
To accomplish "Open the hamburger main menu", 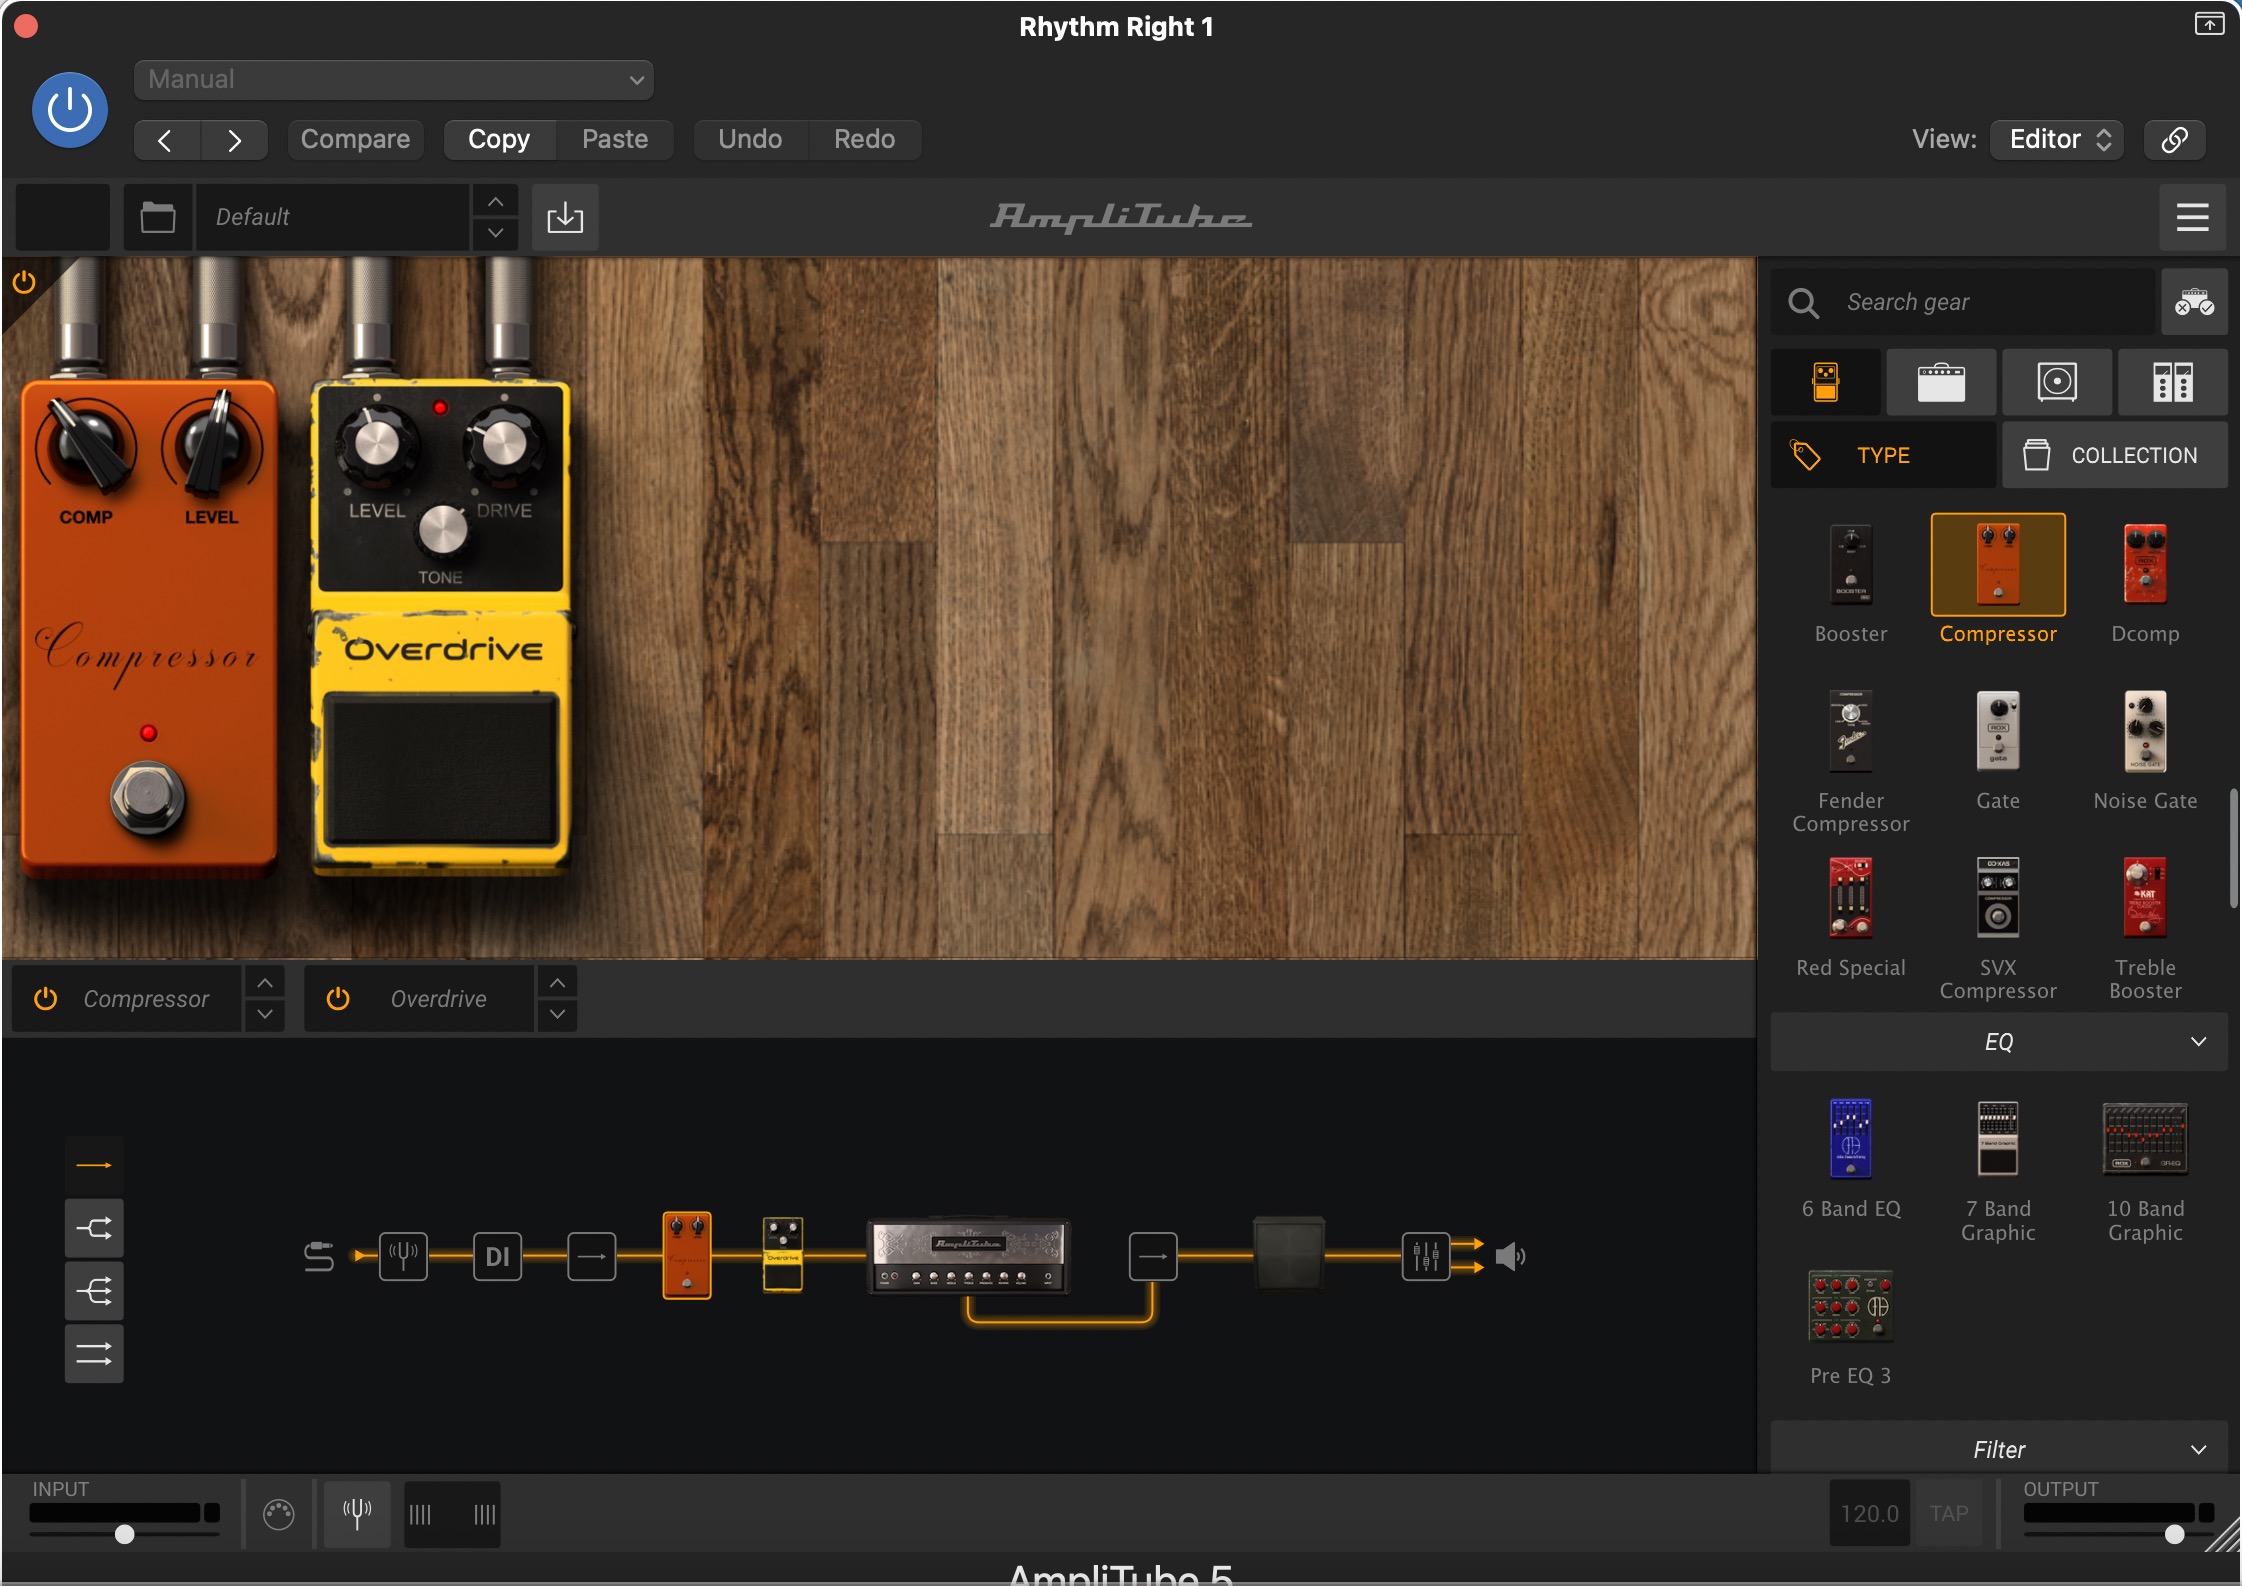I will pos(2193,217).
